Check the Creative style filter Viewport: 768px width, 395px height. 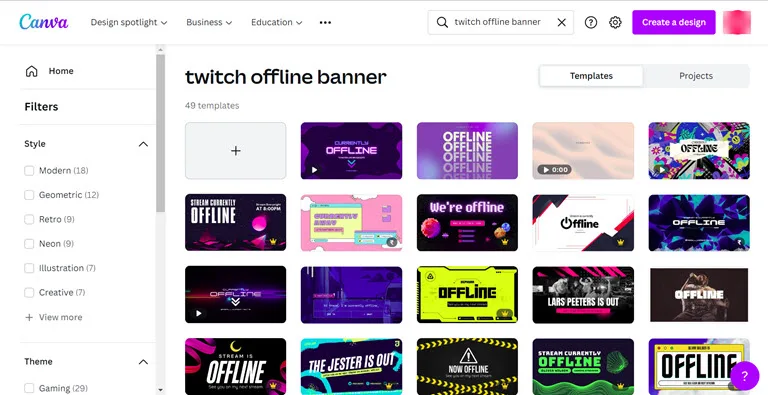click(x=29, y=293)
